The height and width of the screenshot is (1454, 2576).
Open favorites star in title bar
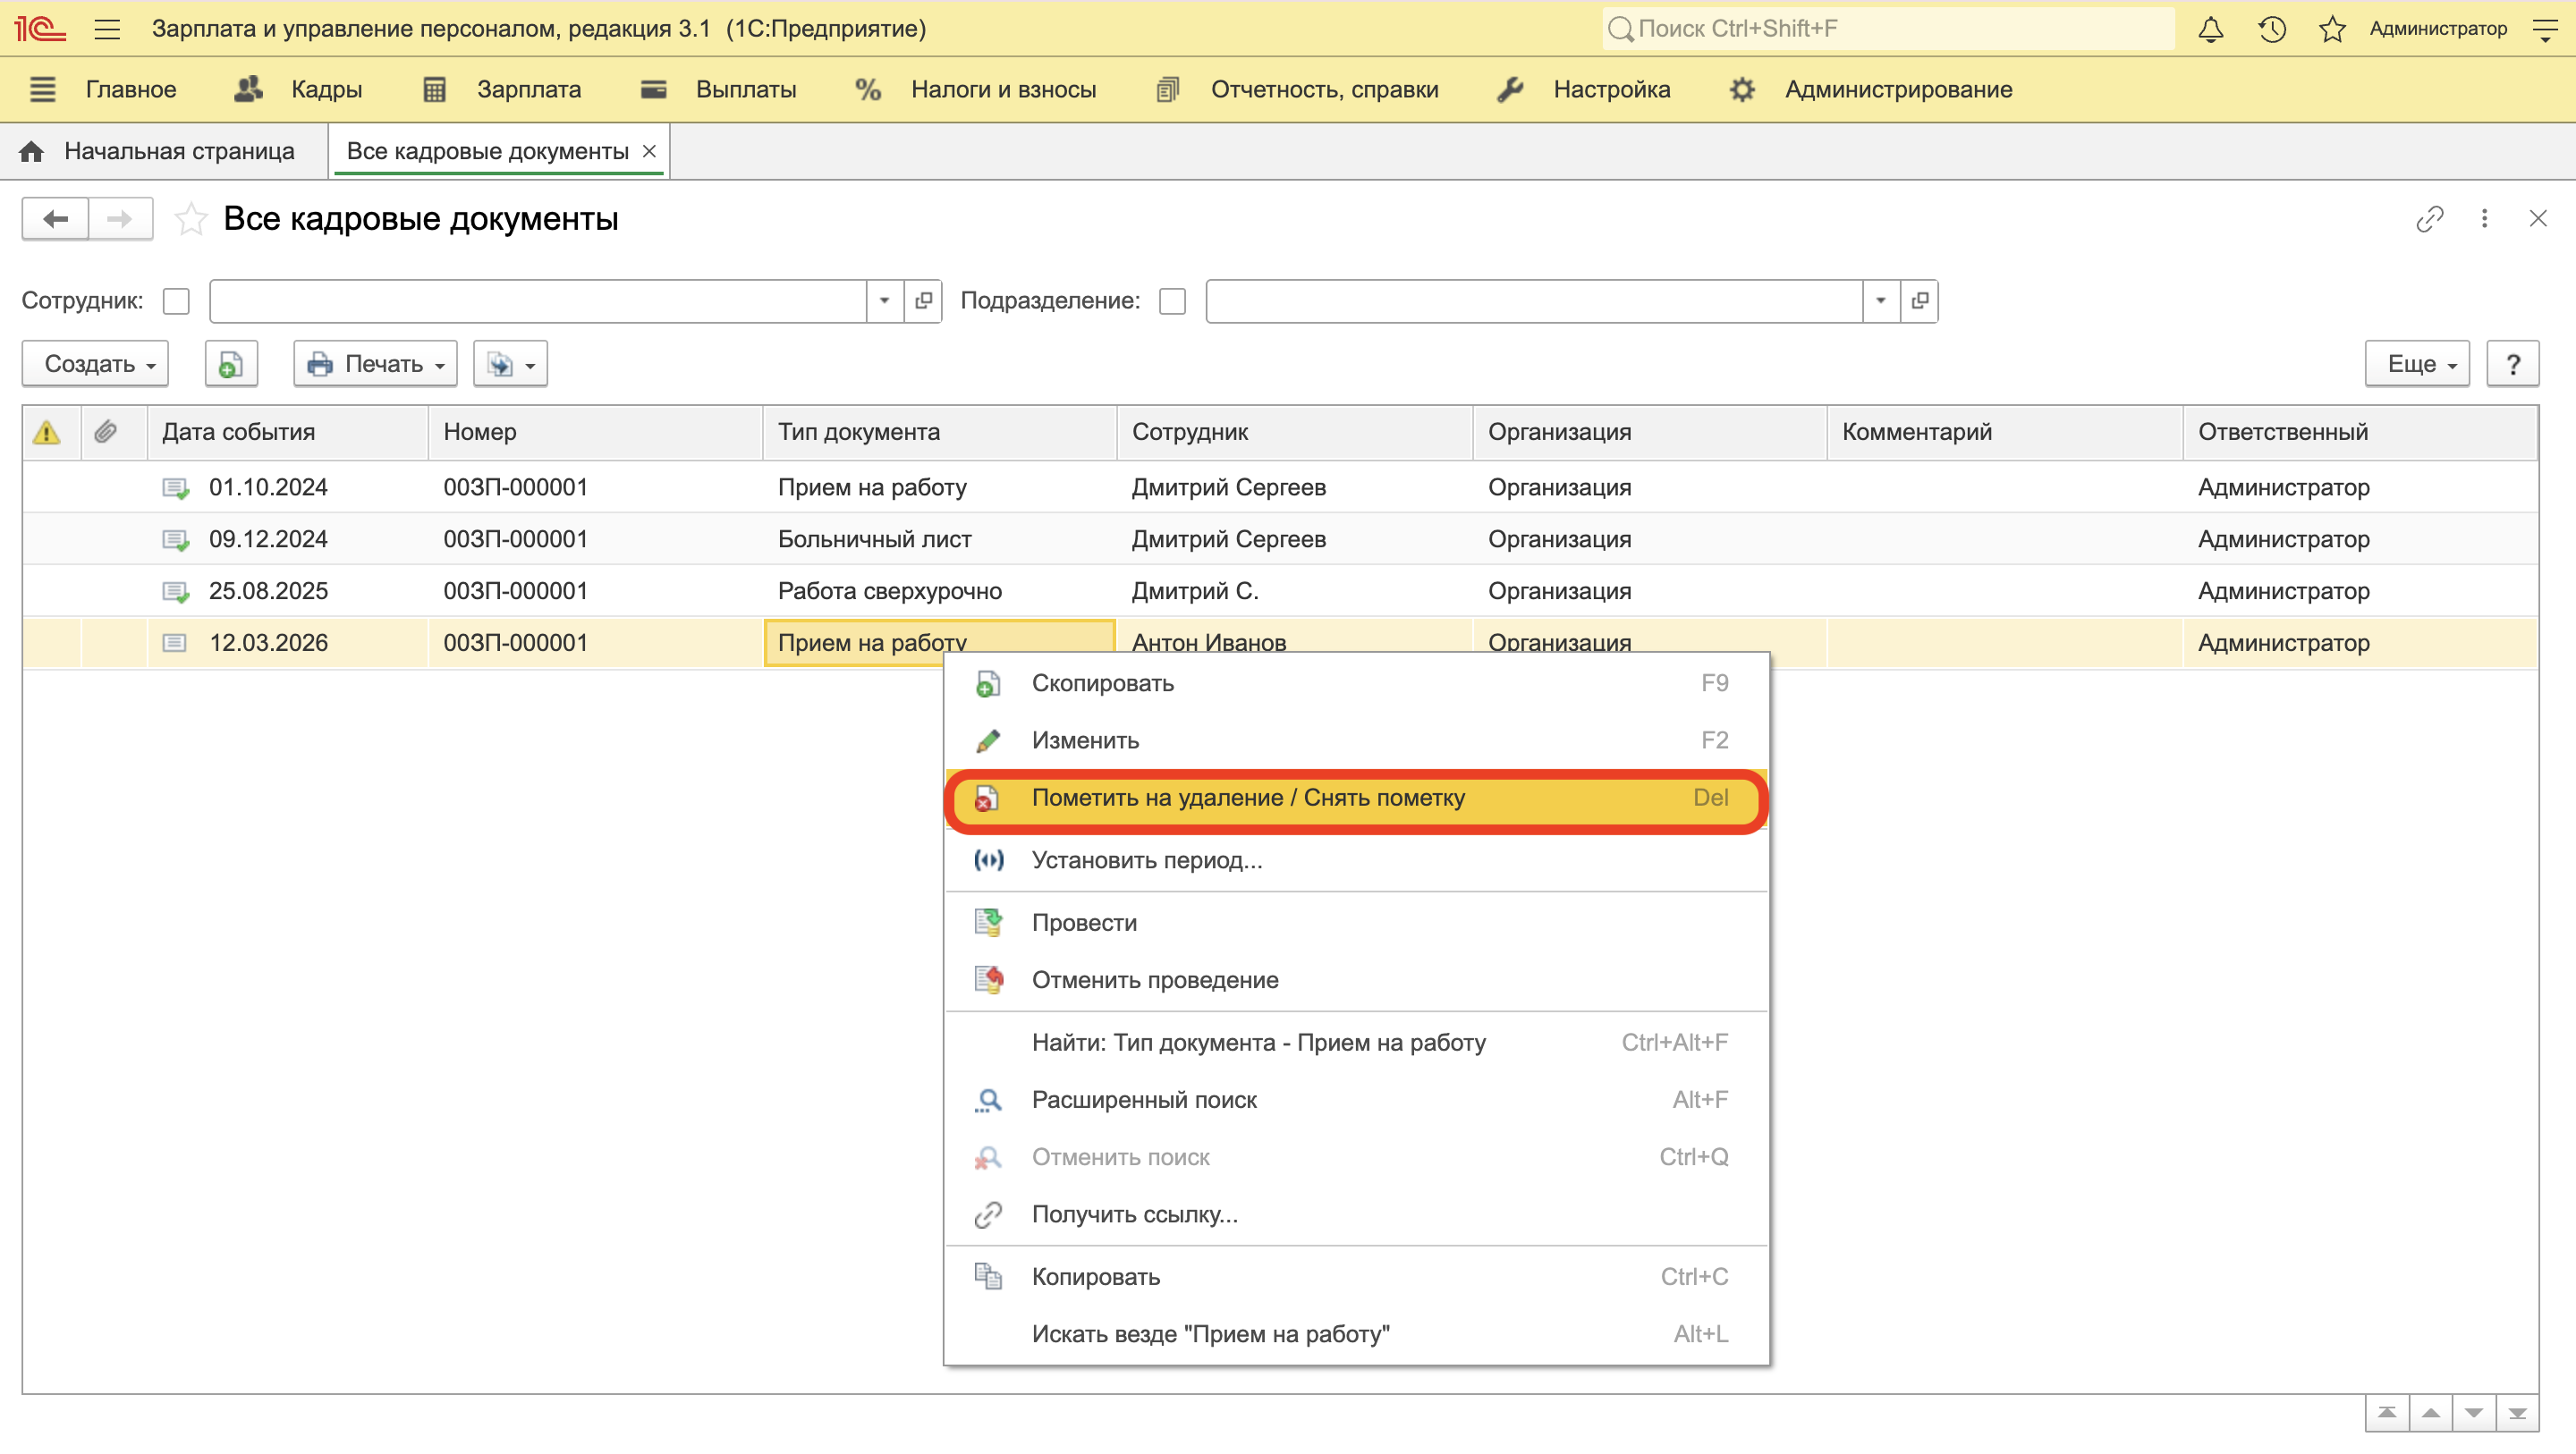(x=2332, y=29)
